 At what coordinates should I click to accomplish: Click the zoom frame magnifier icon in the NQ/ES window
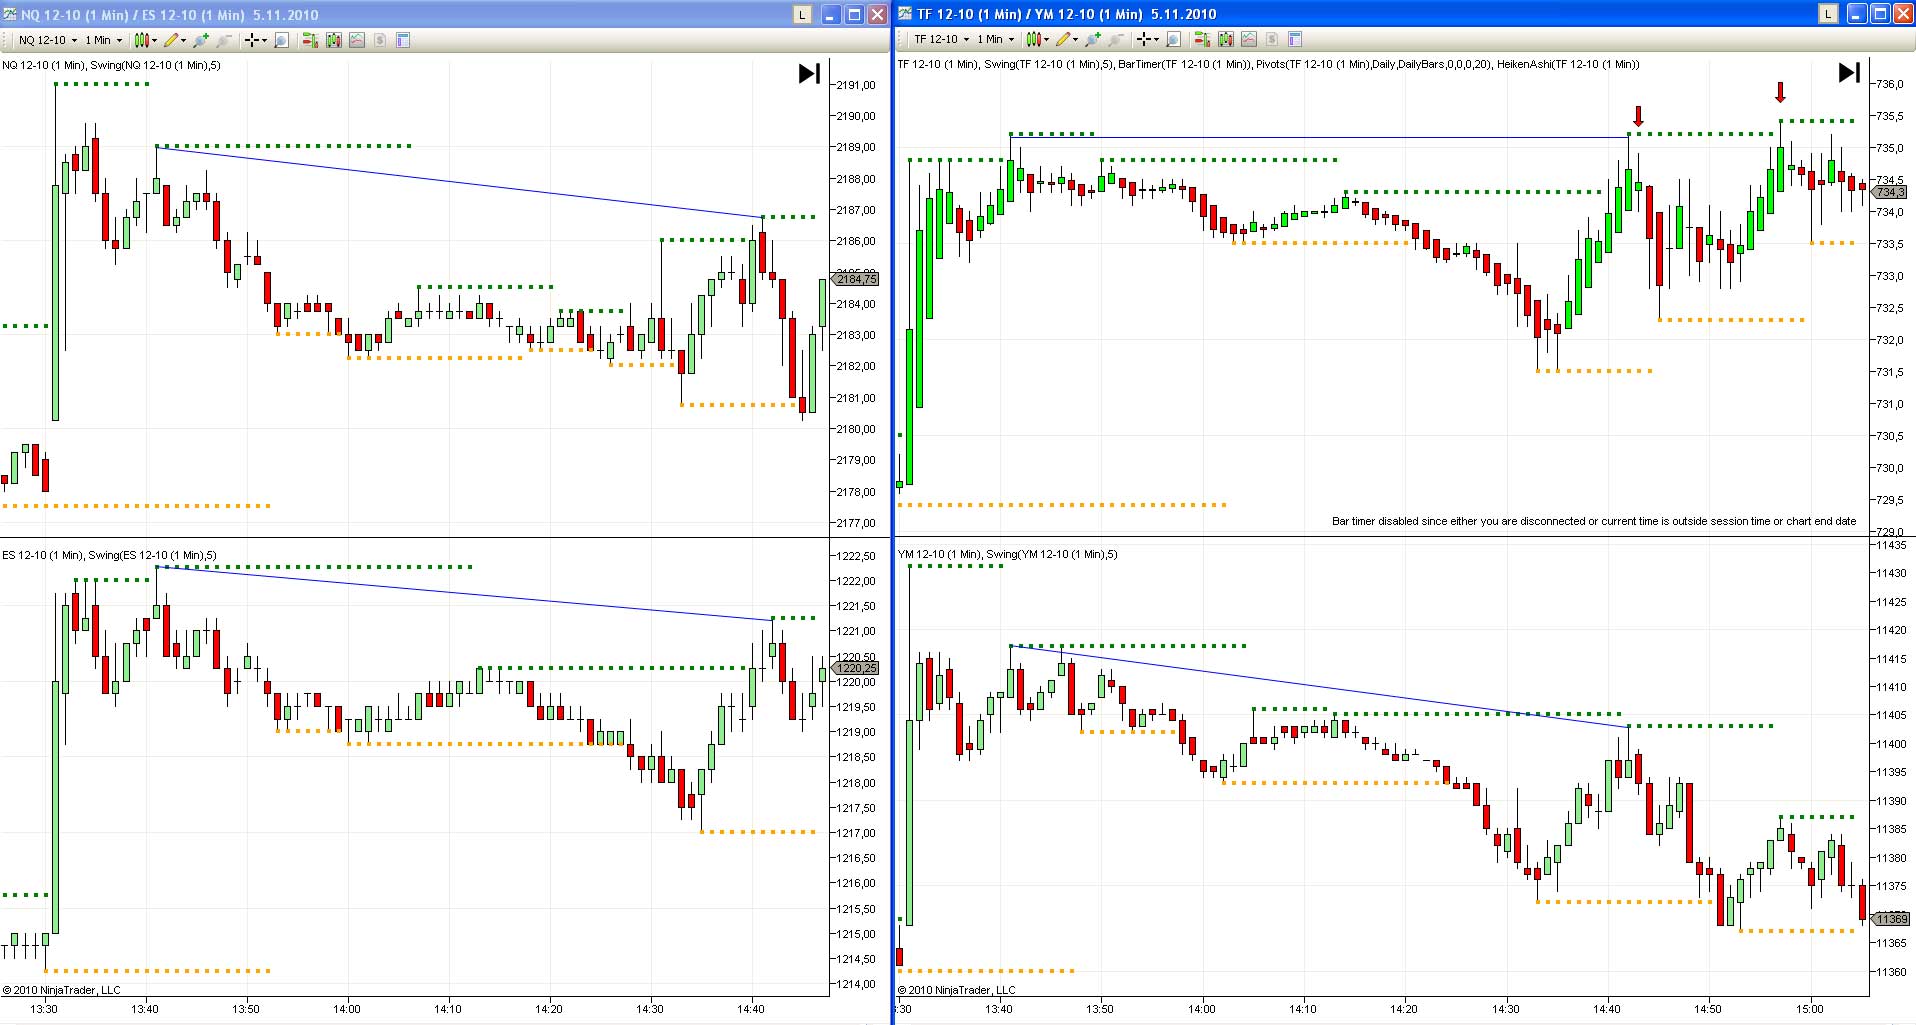pos(281,40)
